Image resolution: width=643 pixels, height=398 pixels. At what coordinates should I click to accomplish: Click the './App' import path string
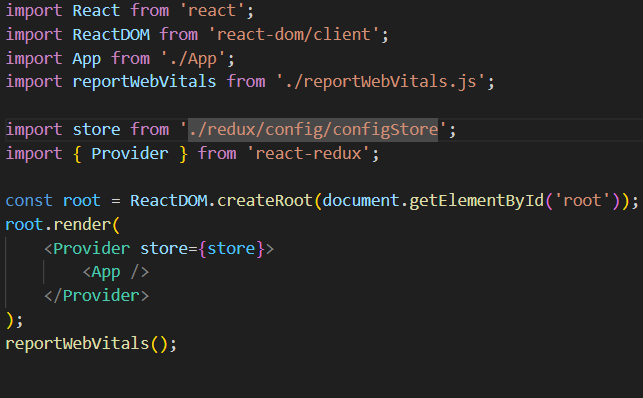193,59
